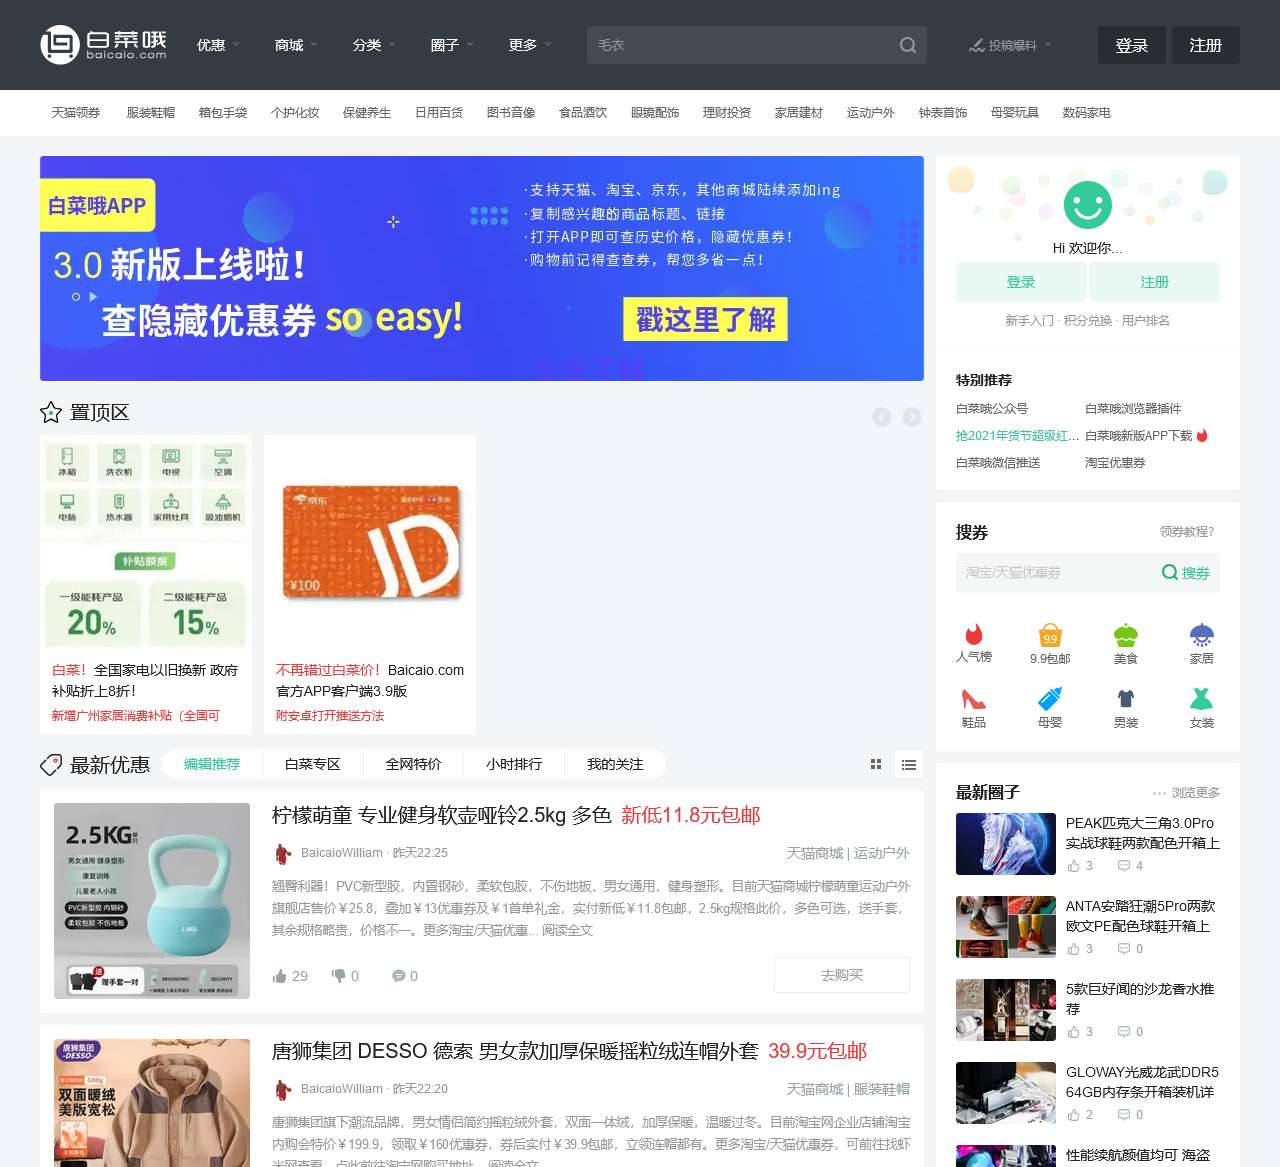This screenshot has height=1167, width=1280.
Task: Expand the 商城 dropdown menu
Action: [x=296, y=45]
